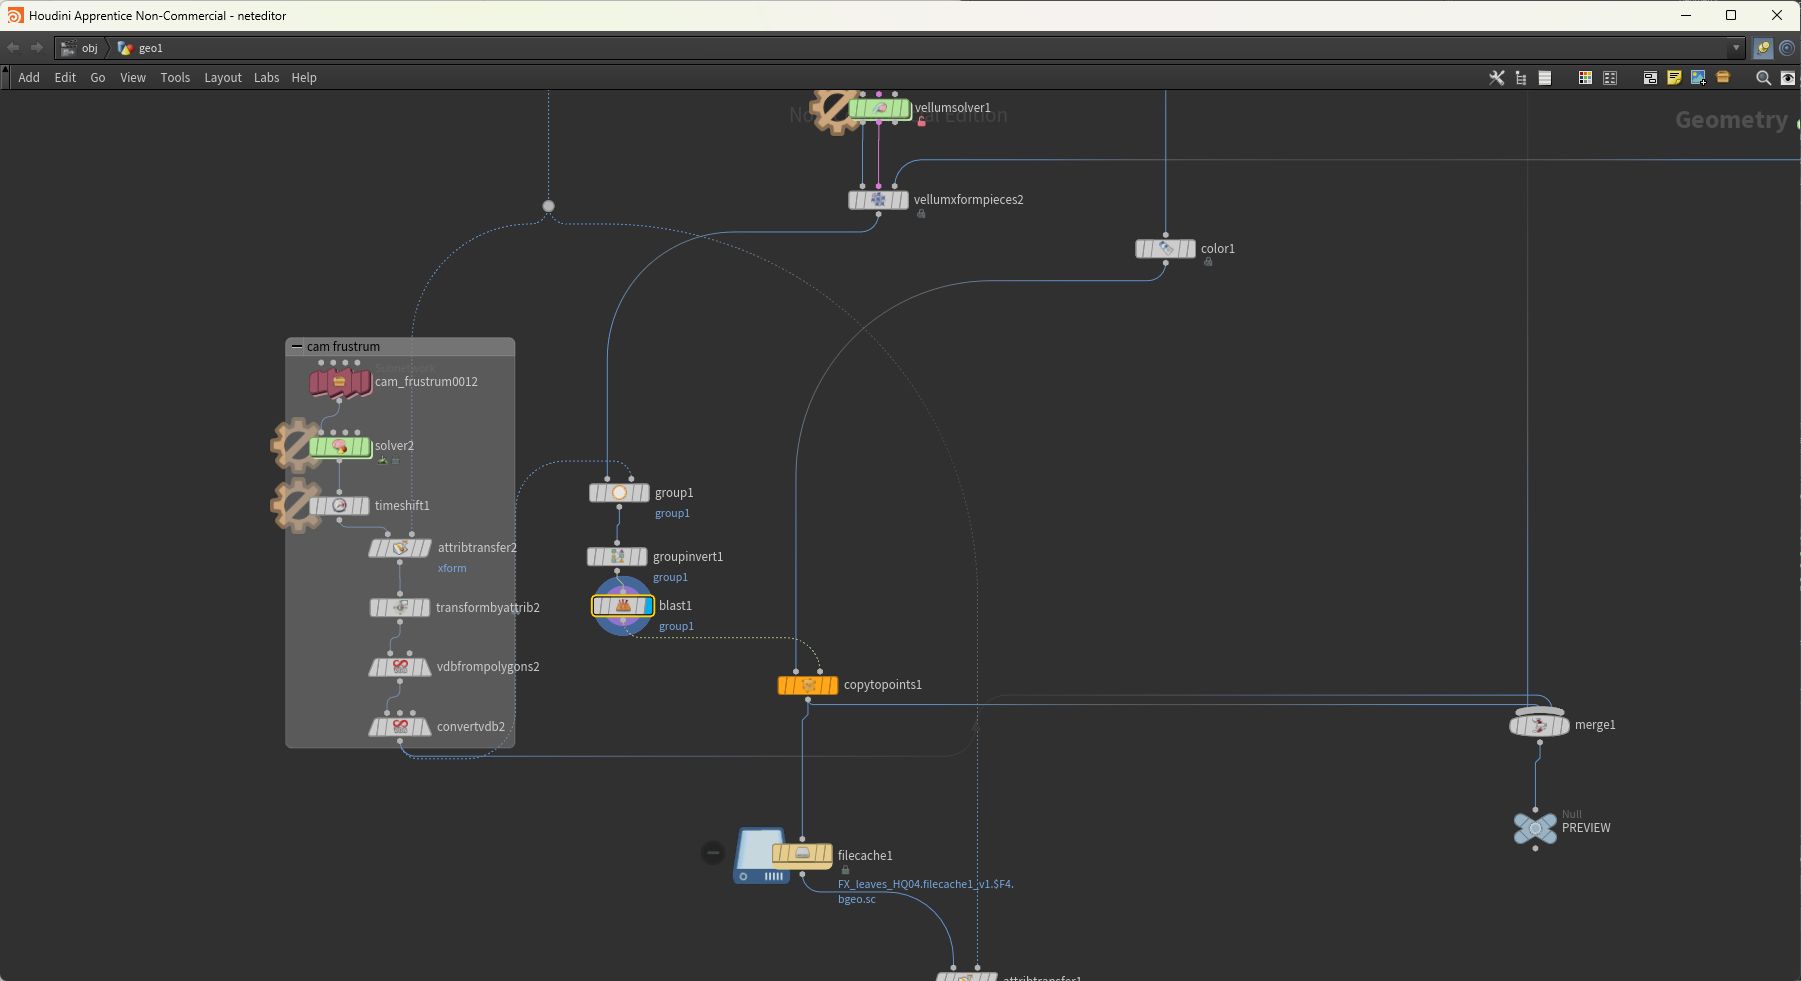Select the timeshift1 node

pos(339,506)
